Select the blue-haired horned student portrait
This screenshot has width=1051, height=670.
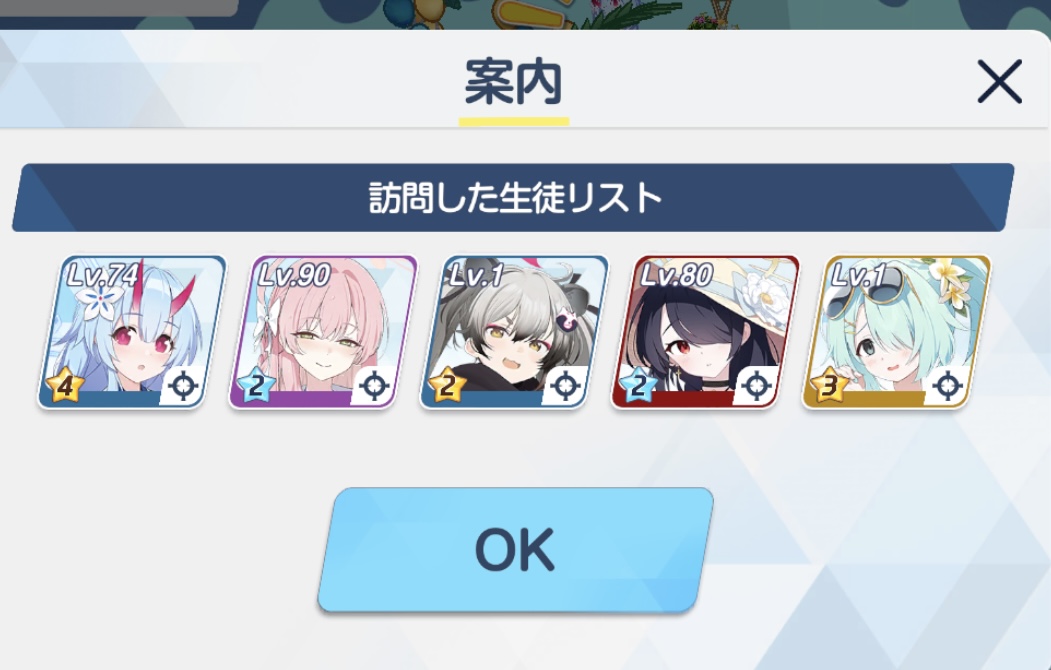click(132, 332)
